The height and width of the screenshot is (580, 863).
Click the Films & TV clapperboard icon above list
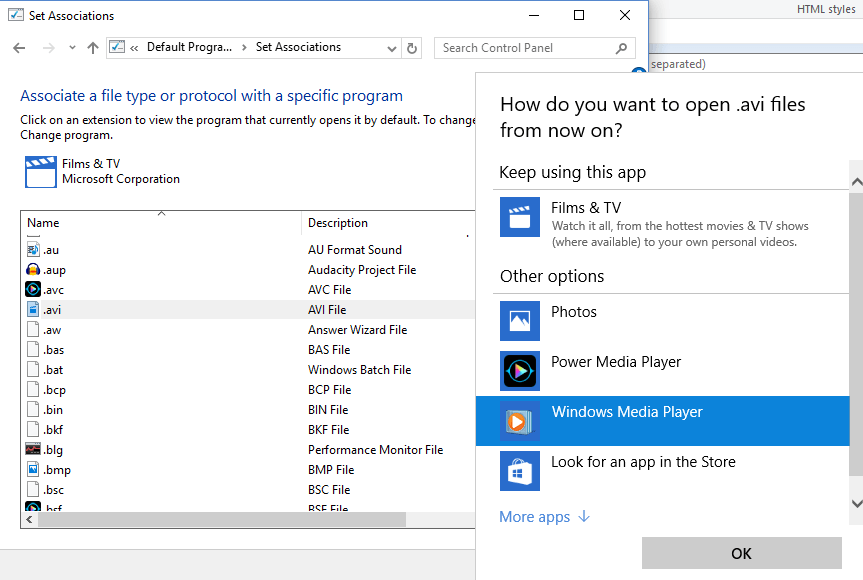[41, 172]
